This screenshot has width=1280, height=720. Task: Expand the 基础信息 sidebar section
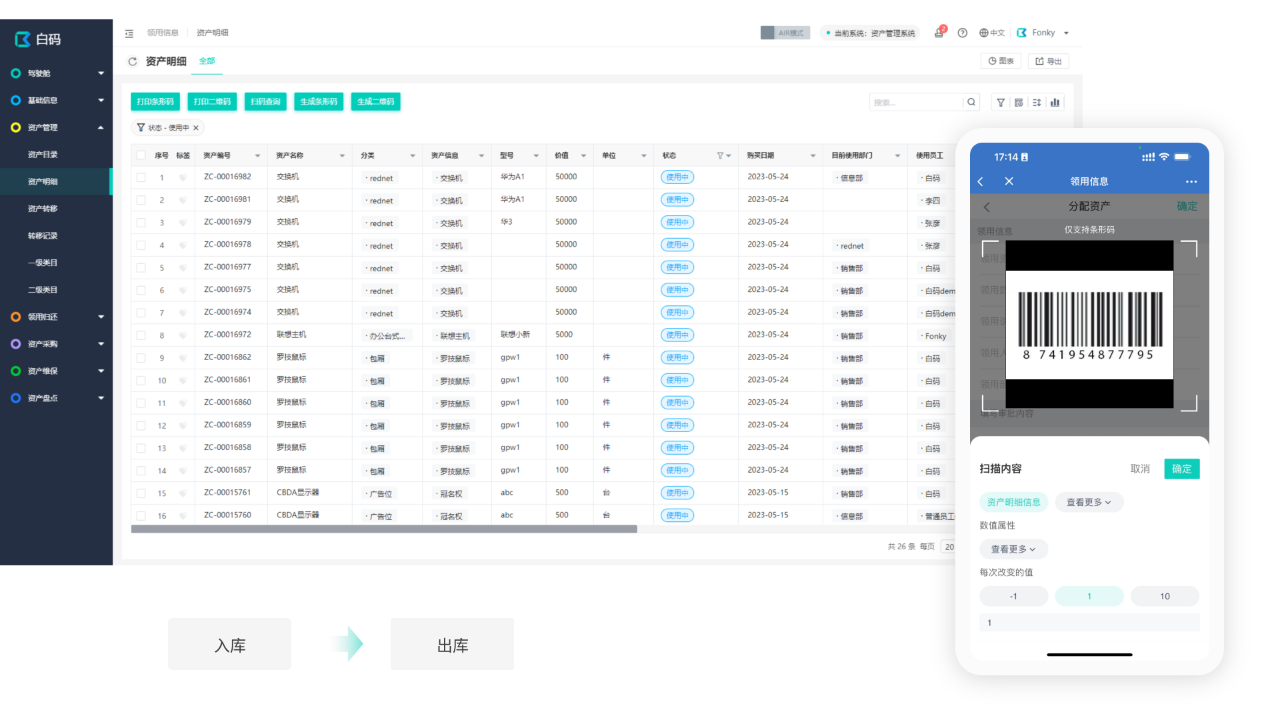101,100
